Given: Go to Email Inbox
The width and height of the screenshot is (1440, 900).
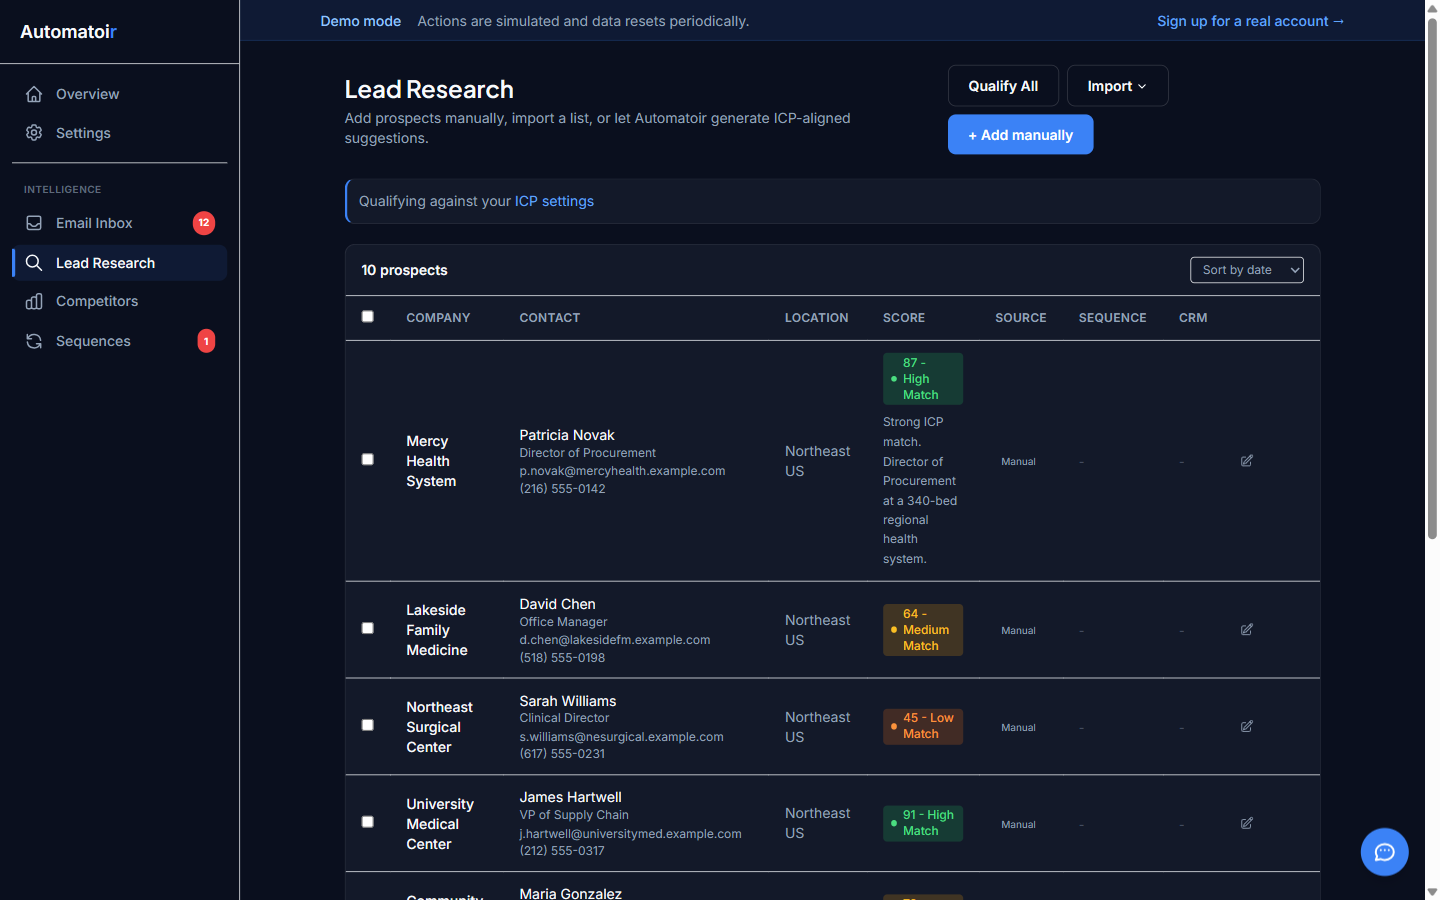Looking at the screenshot, I should [119, 223].
